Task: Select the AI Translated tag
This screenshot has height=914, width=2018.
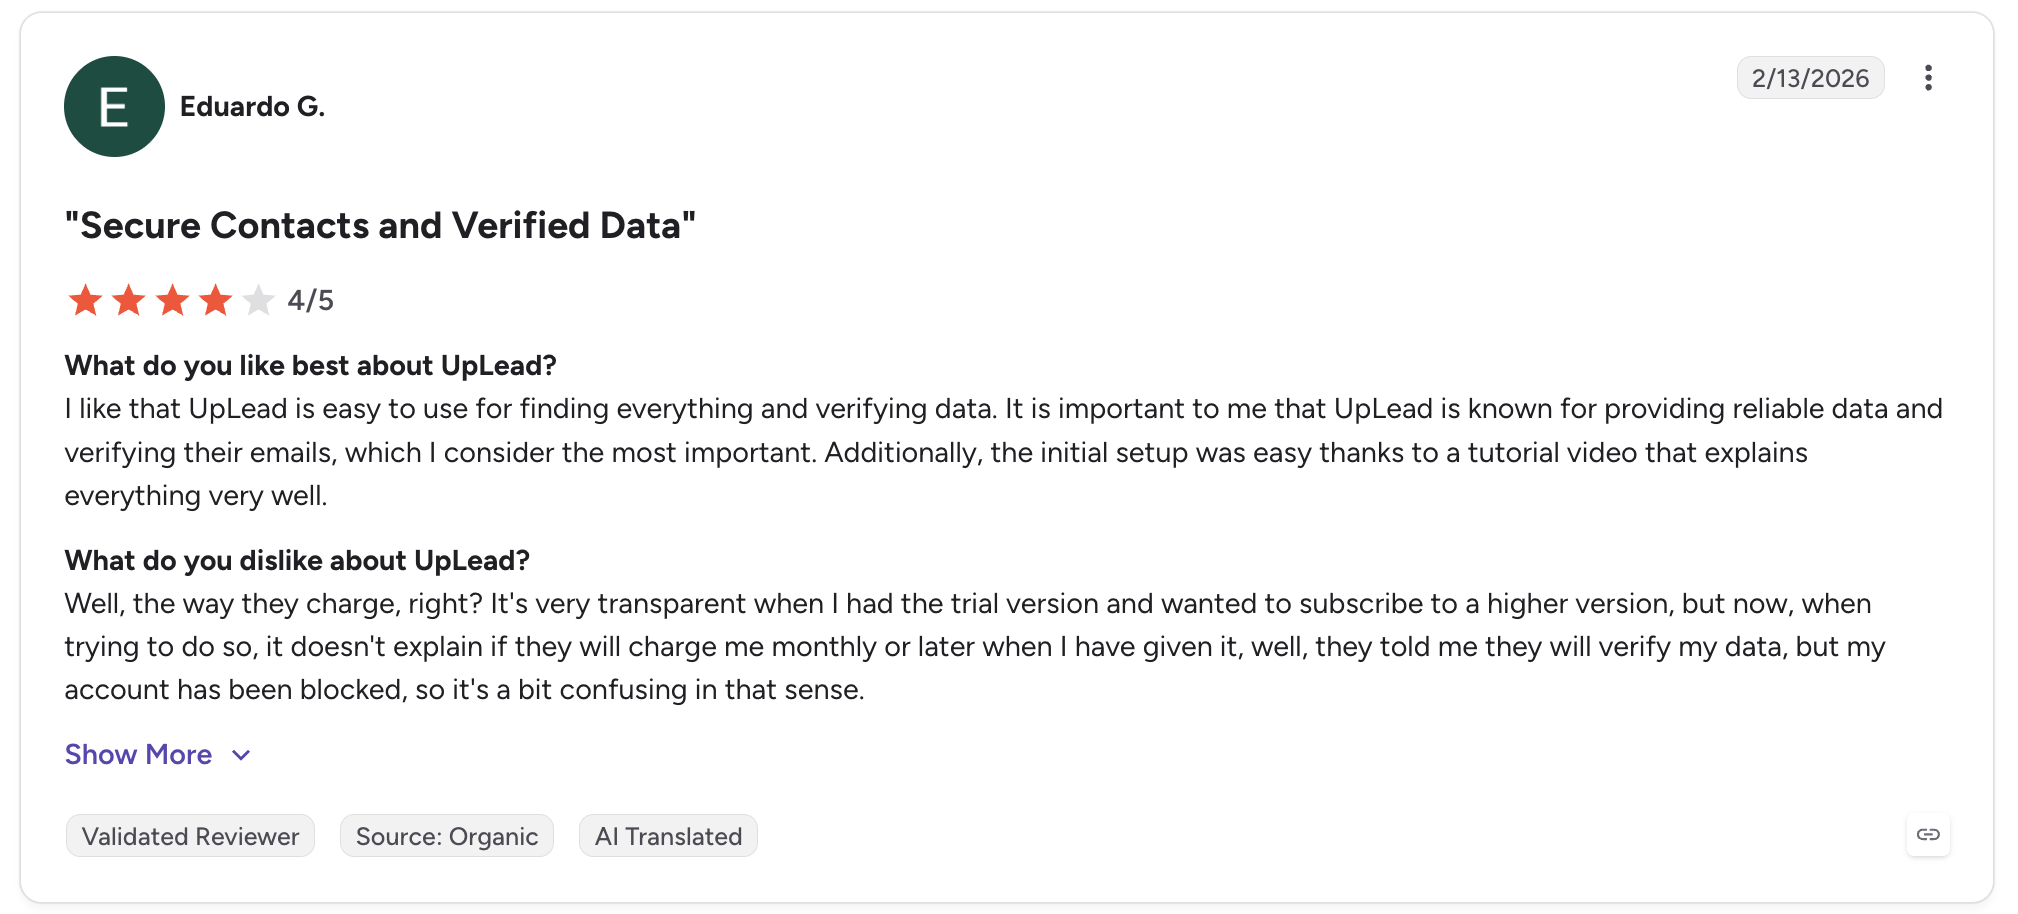Action: click(668, 836)
